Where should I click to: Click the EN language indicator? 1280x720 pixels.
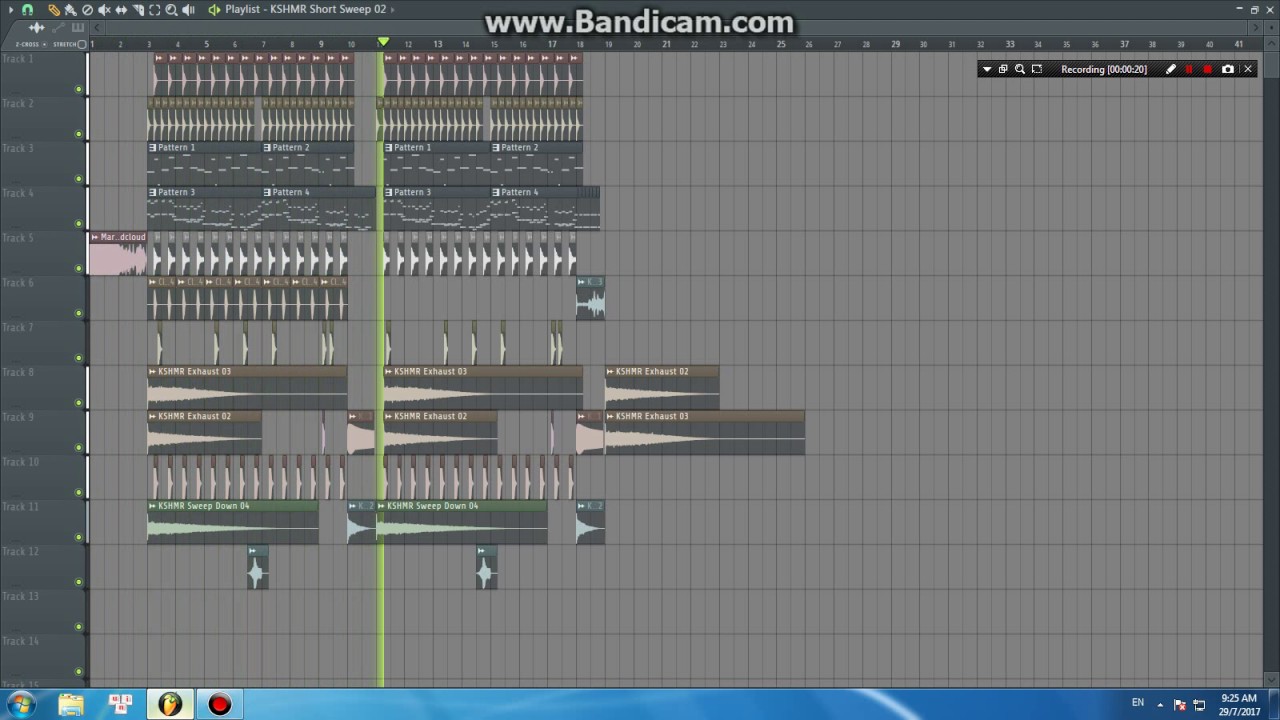coord(1138,703)
